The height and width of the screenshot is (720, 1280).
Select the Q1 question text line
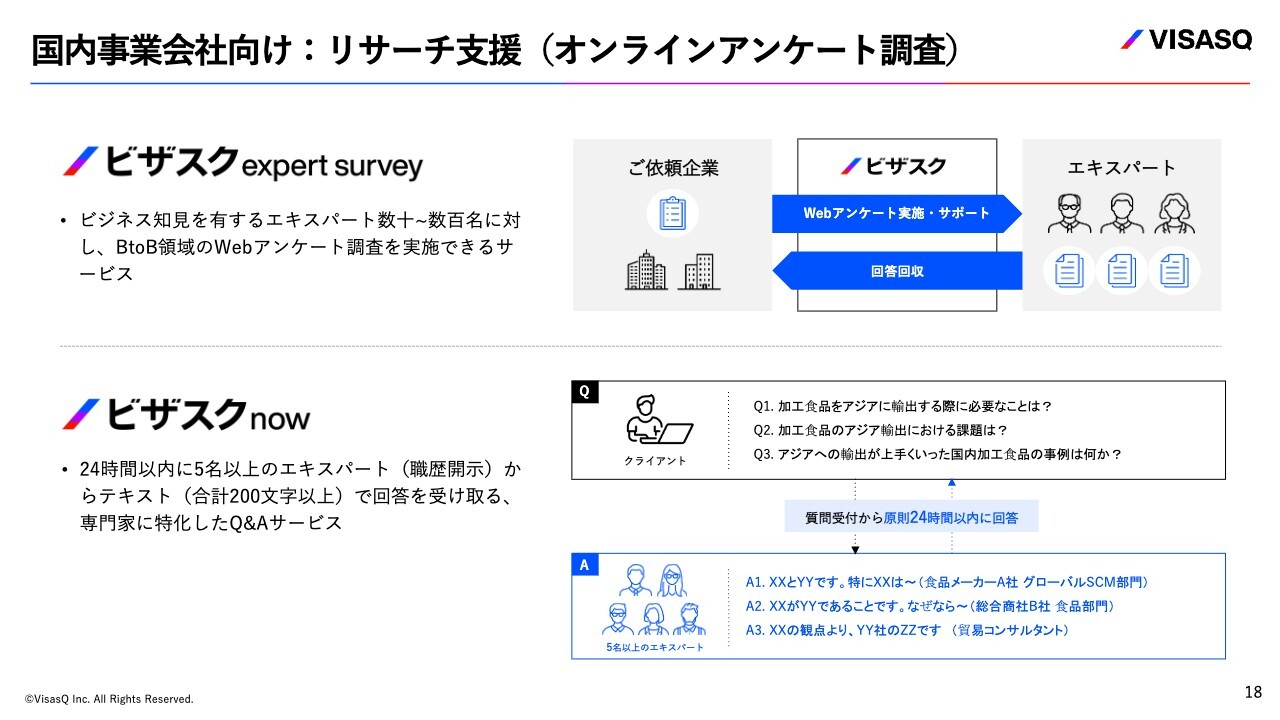click(x=902, y=406)
